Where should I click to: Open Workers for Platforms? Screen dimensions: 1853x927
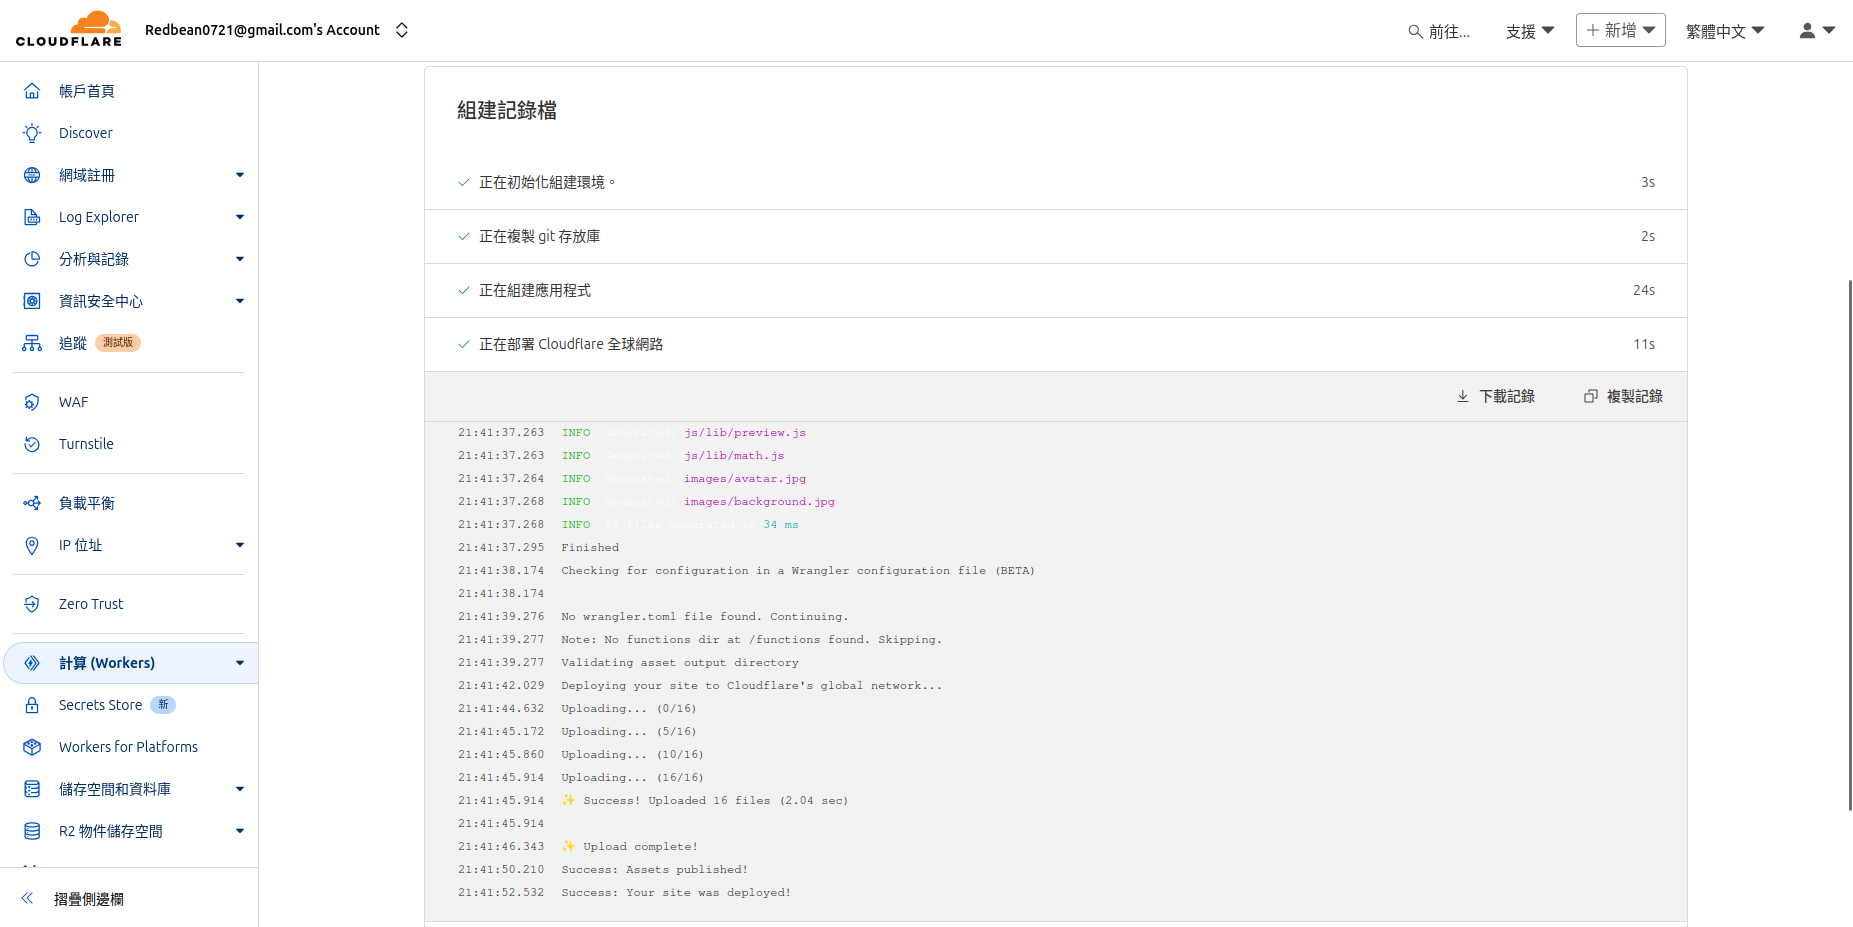[127, 746]
